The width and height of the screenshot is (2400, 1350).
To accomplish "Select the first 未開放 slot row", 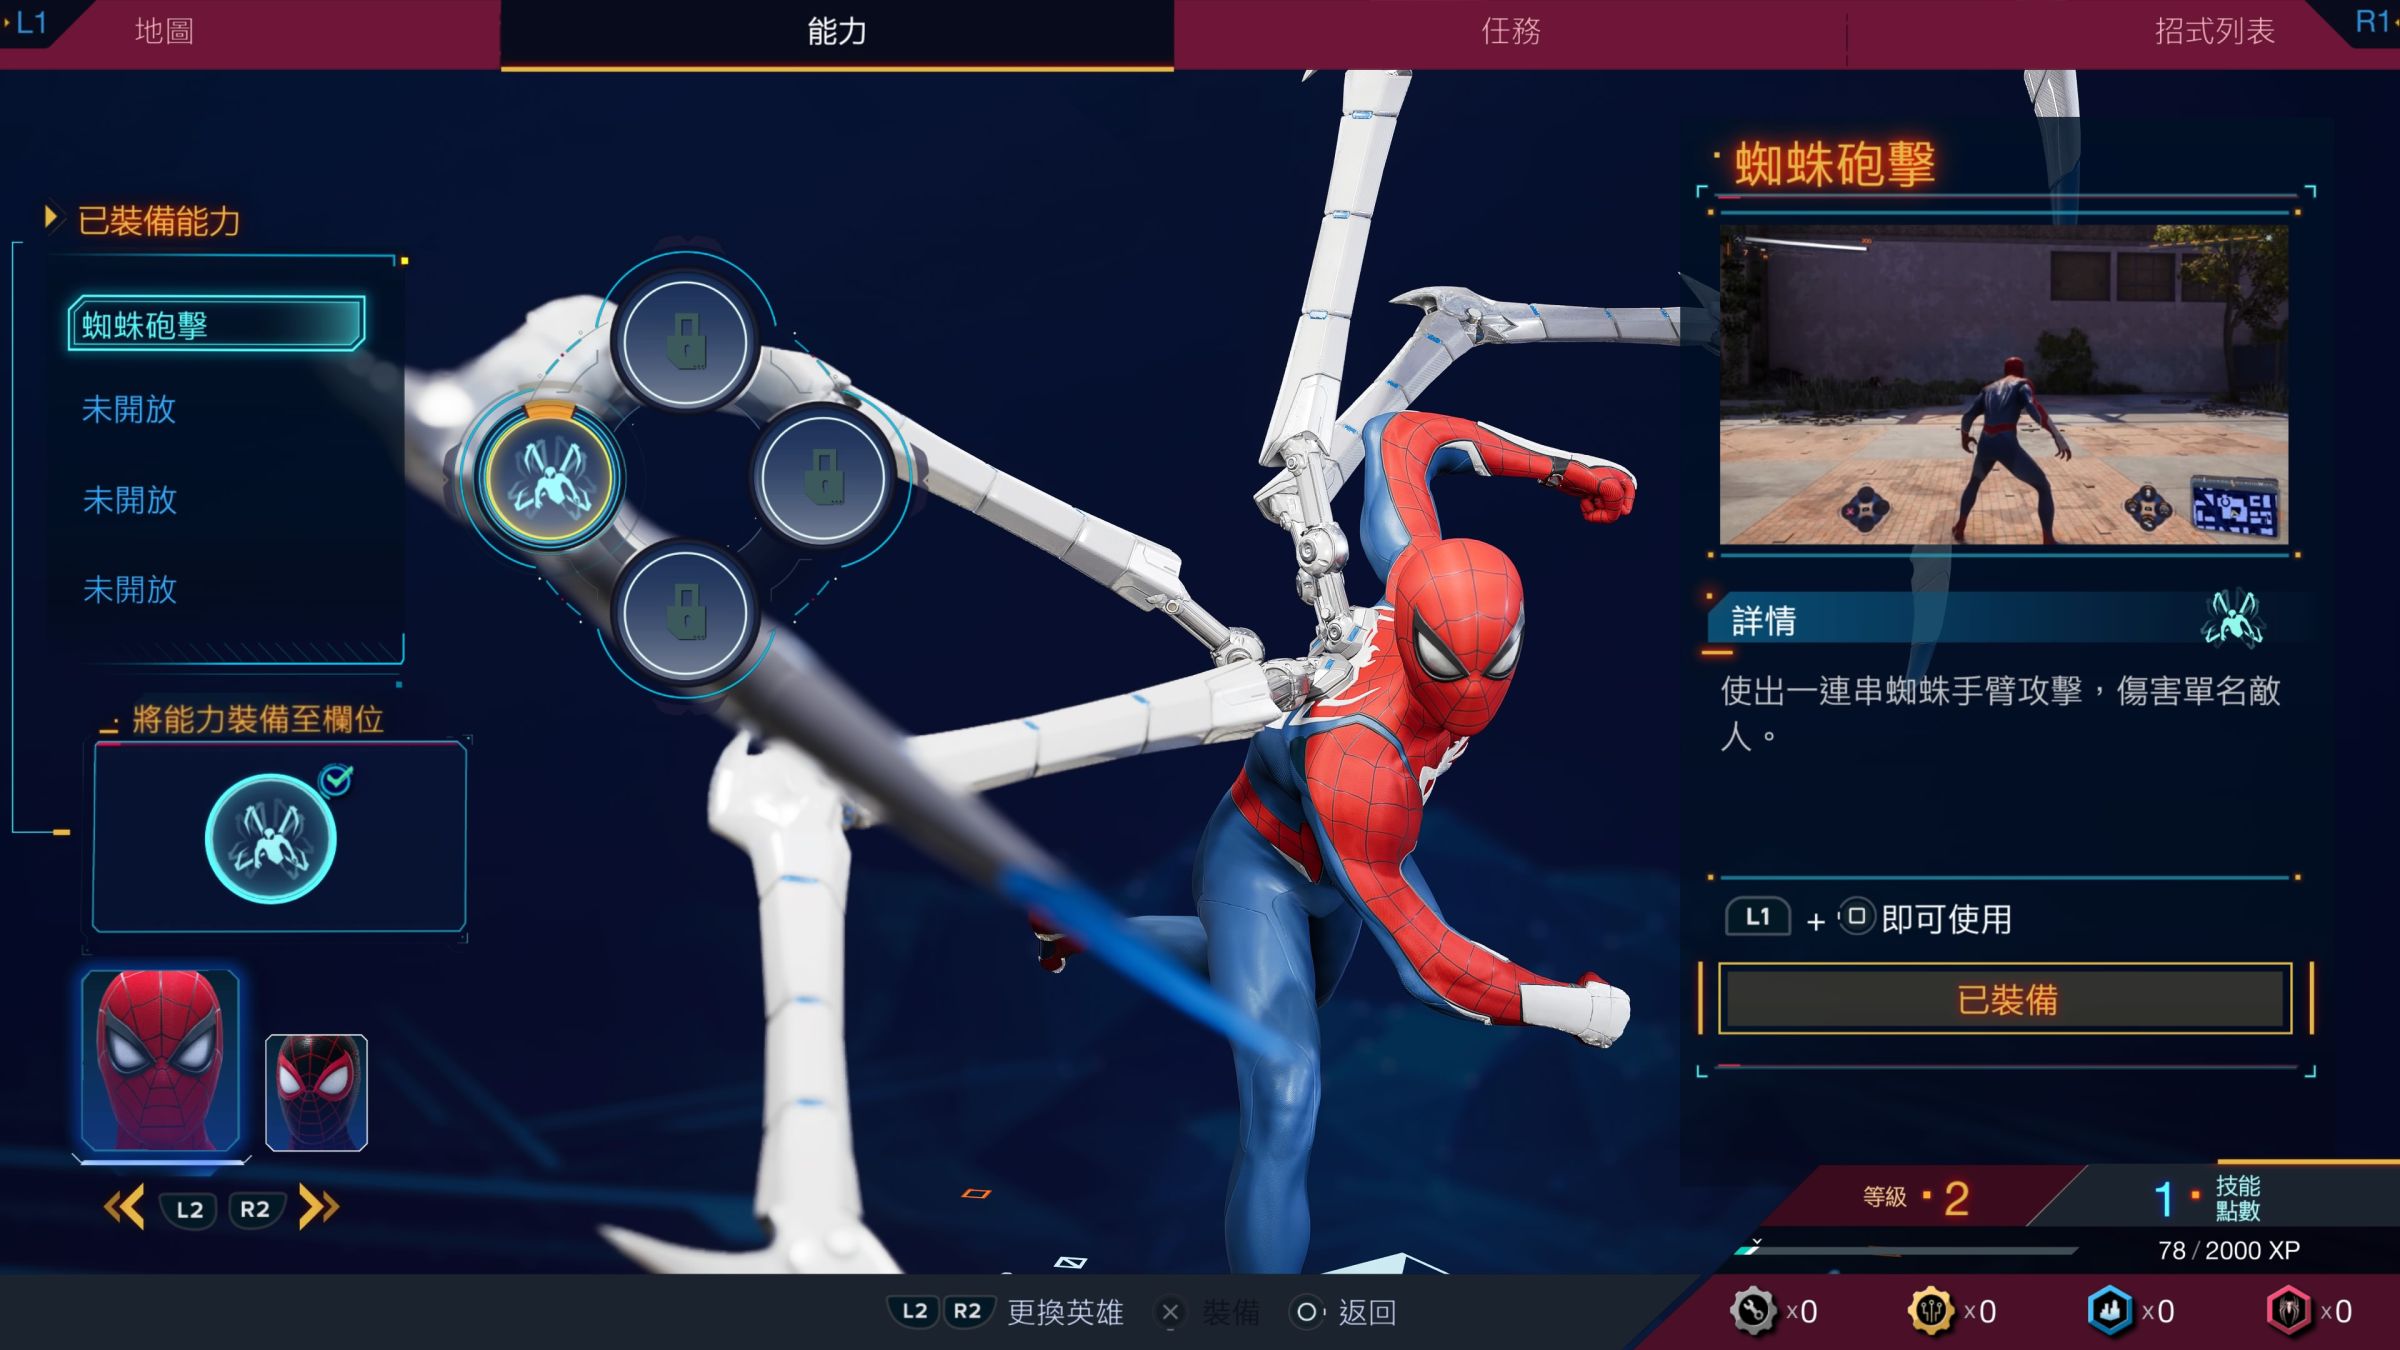I will coord(129,408).
